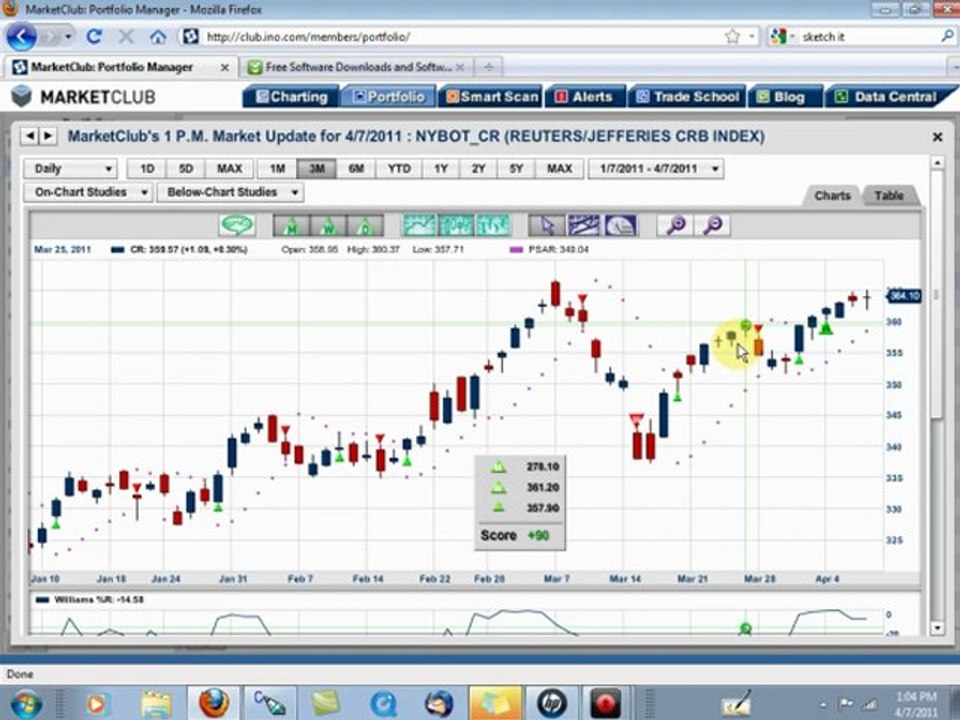Reload the page with refresh icon
This screenshot has height=720, width=960.
[x=94, y=37]
